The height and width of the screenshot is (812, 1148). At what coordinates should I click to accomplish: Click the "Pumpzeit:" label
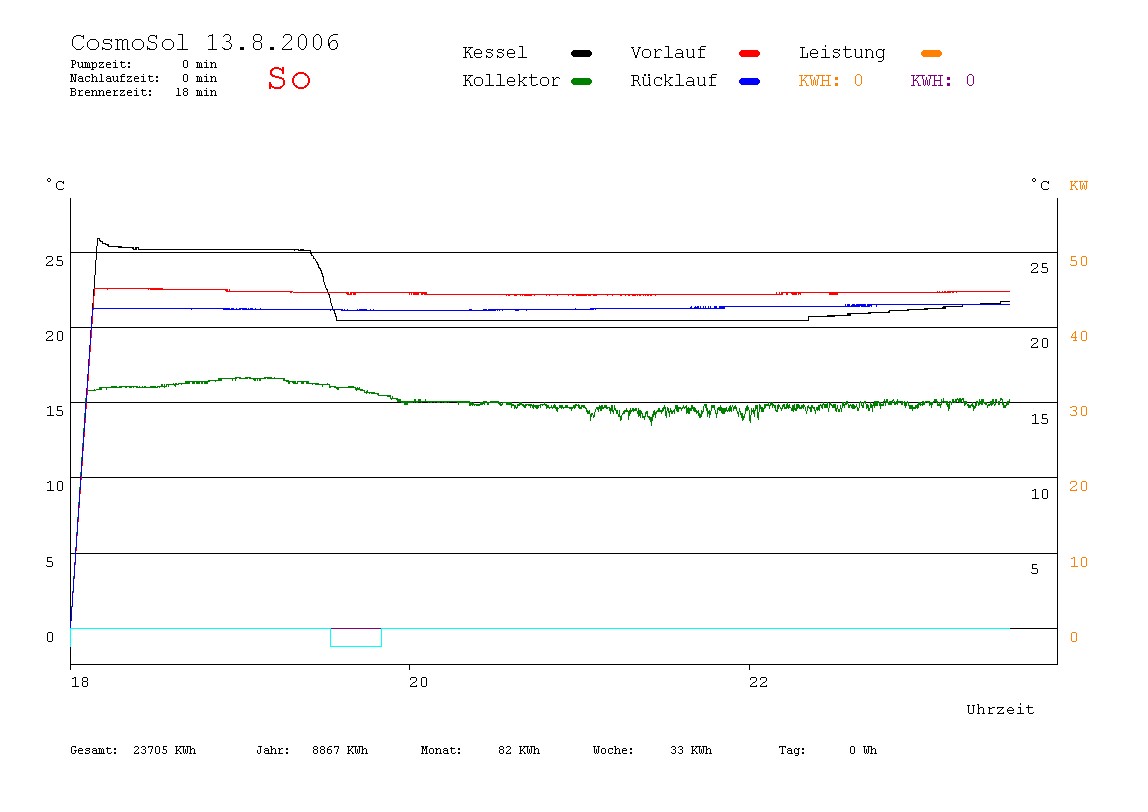tap(101, 64)
